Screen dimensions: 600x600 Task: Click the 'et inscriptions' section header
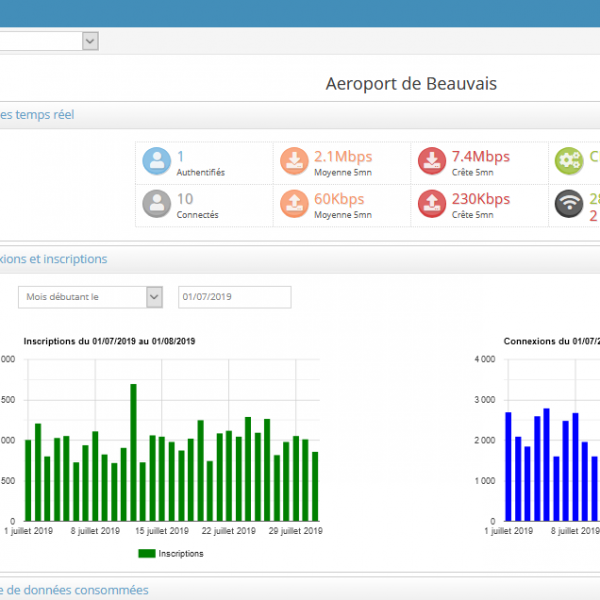(x=54, y=259)
